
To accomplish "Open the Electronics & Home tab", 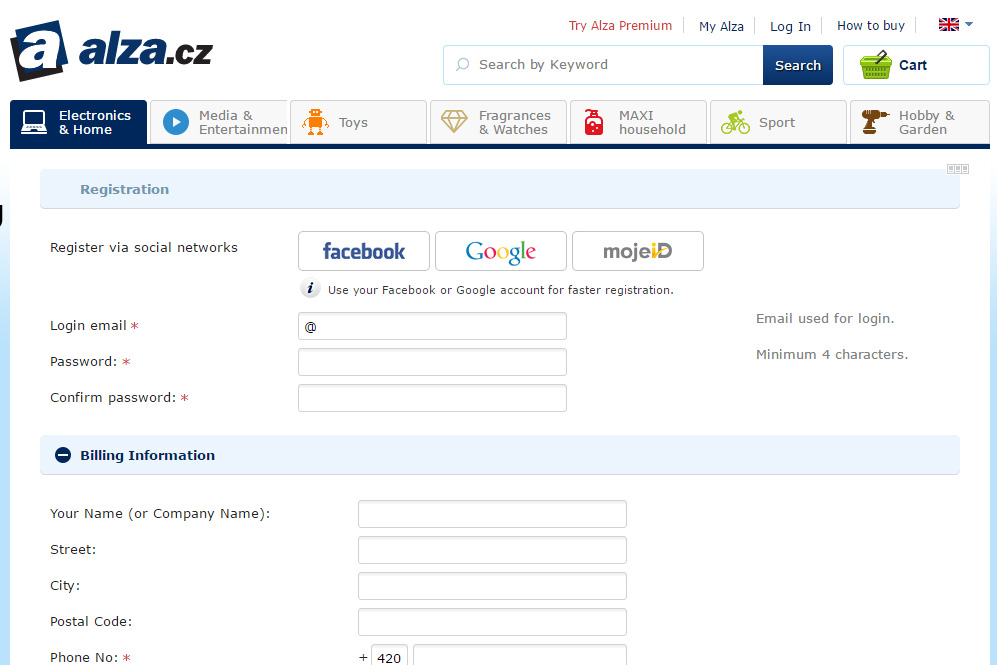I will coord(78,122).
